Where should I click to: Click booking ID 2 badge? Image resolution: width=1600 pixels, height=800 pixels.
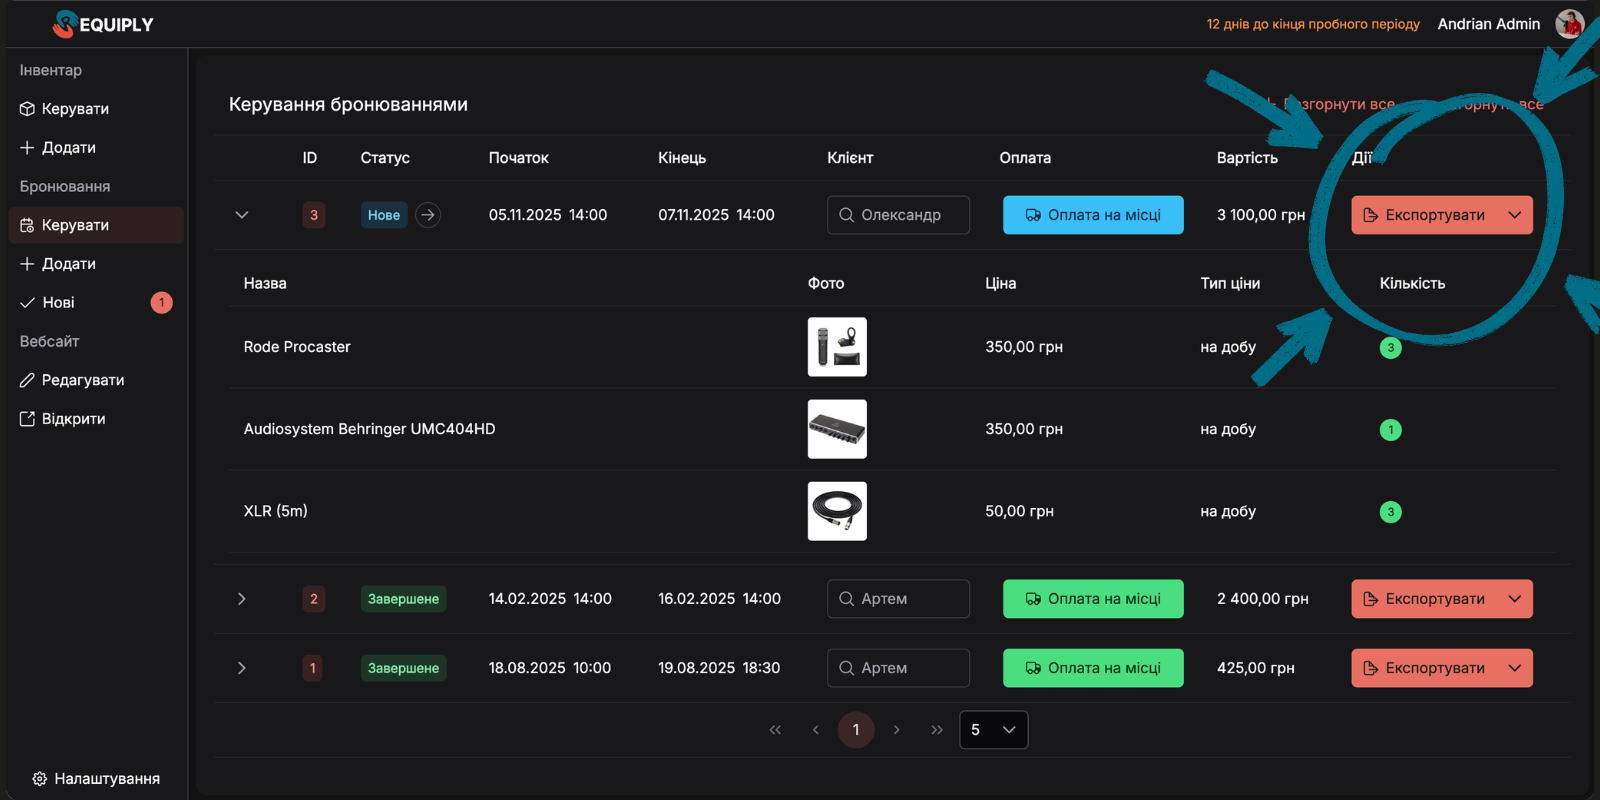pyautogui.click(x=314, y=599)
